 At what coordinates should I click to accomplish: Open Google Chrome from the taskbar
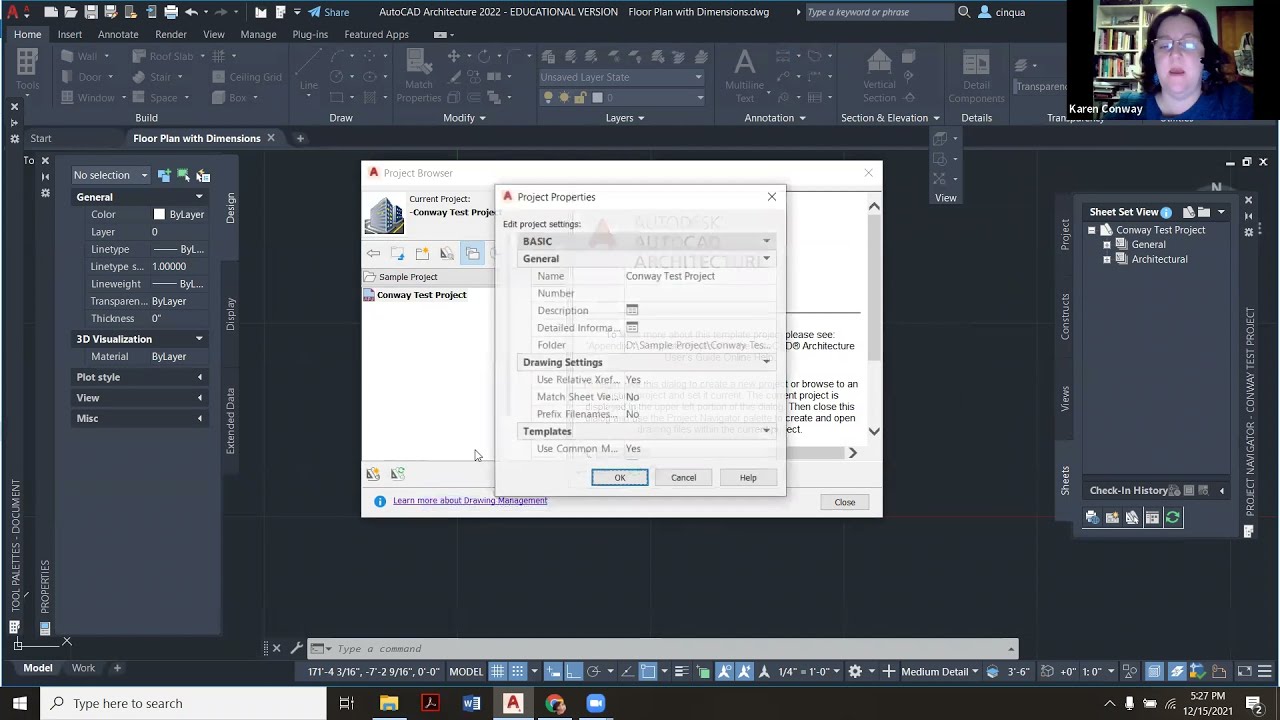coord(554,703)
